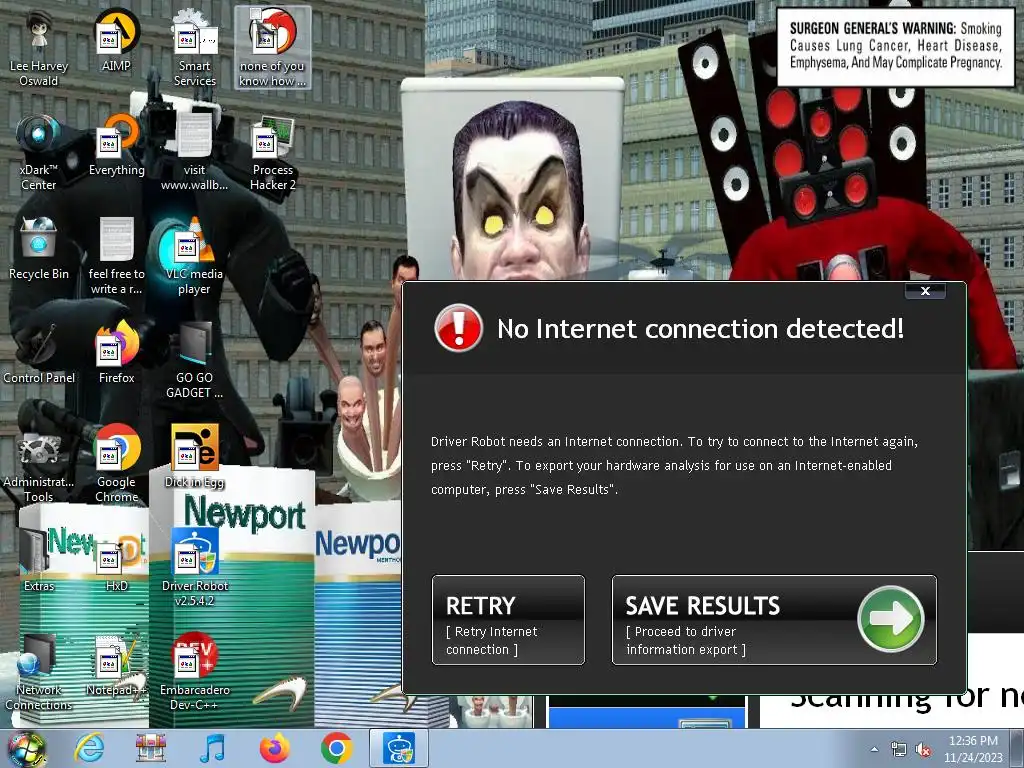1024x768 pixels.
Task: Show hidden system tray icons arrow
Action: pos(874,749)
